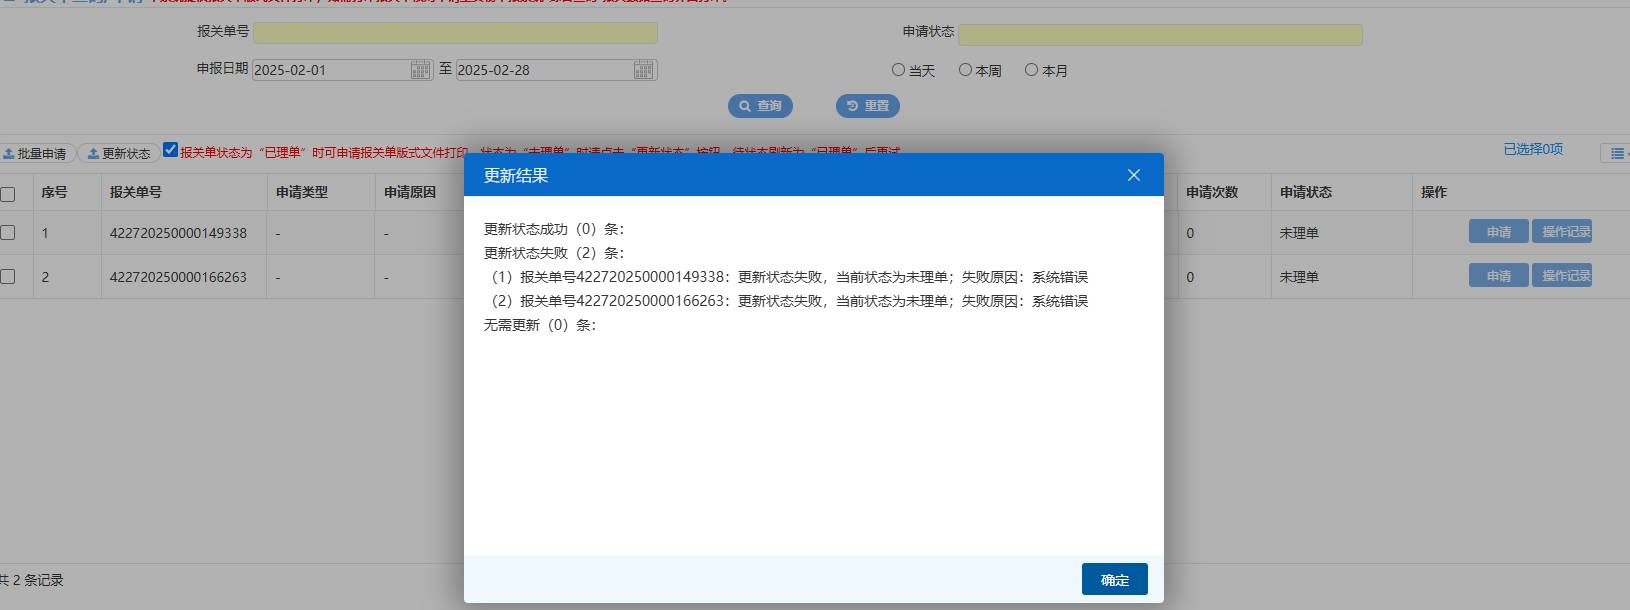Uncheck the 报关单状态为已理单 hint checkbox
Image resolution: width=1630 pixels, height=610 pixels.
[170, 150]
